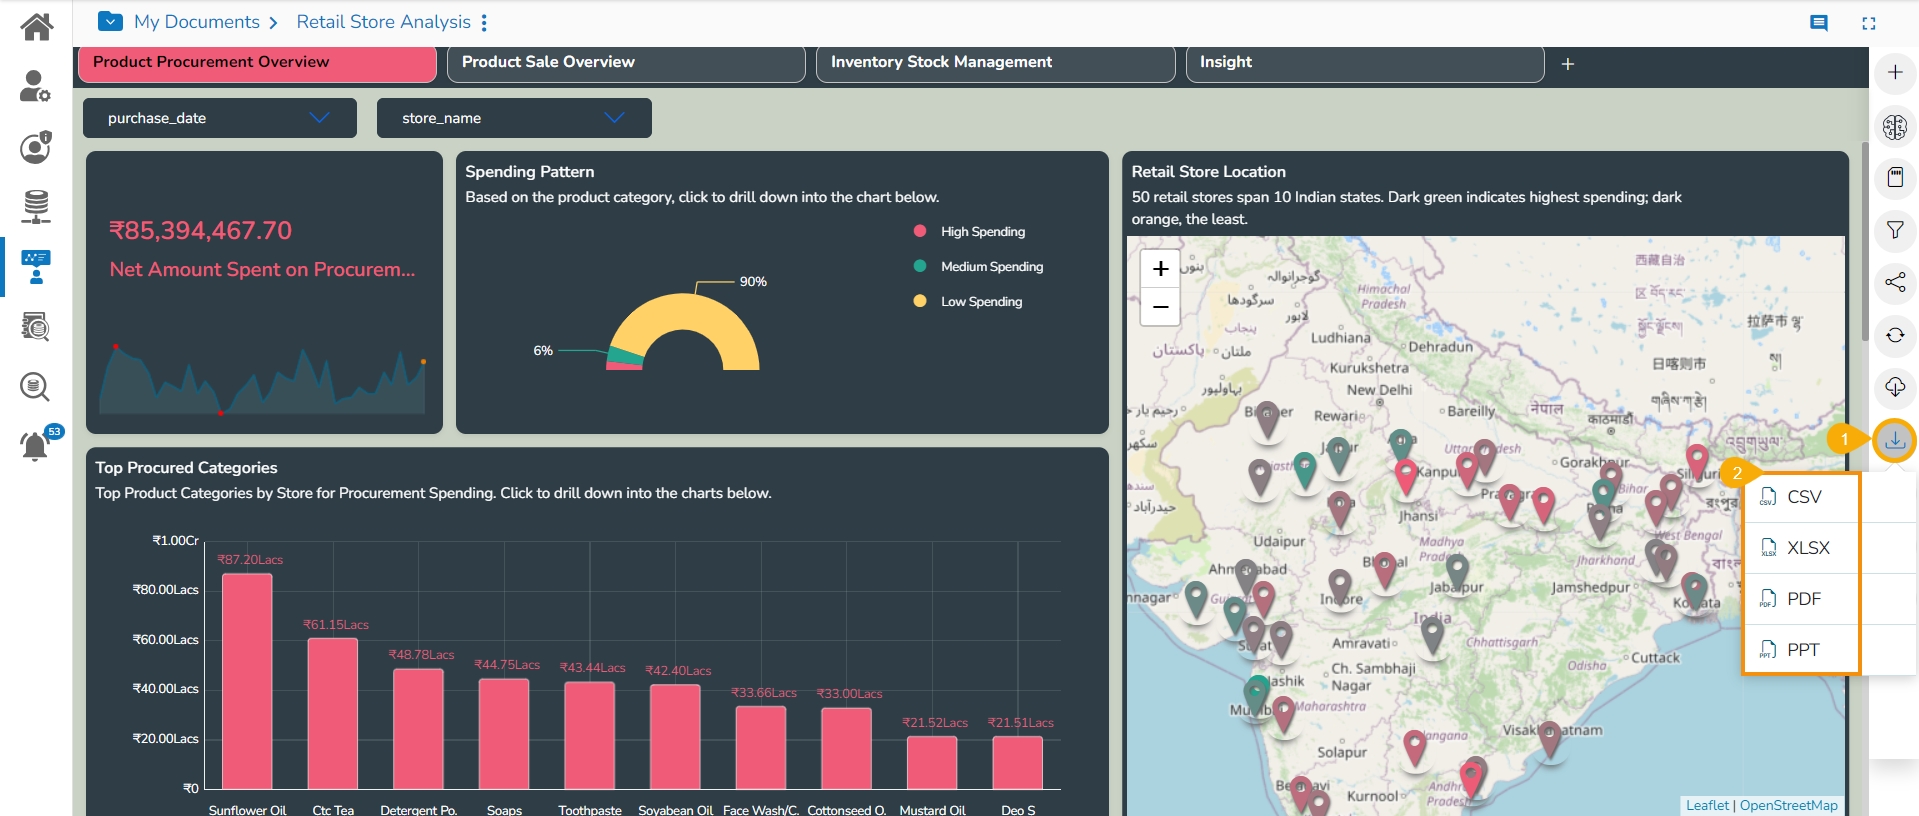Click the filter funnel icon
Viewport: 1919px width, 816px height.
(x=1894, y=230)
